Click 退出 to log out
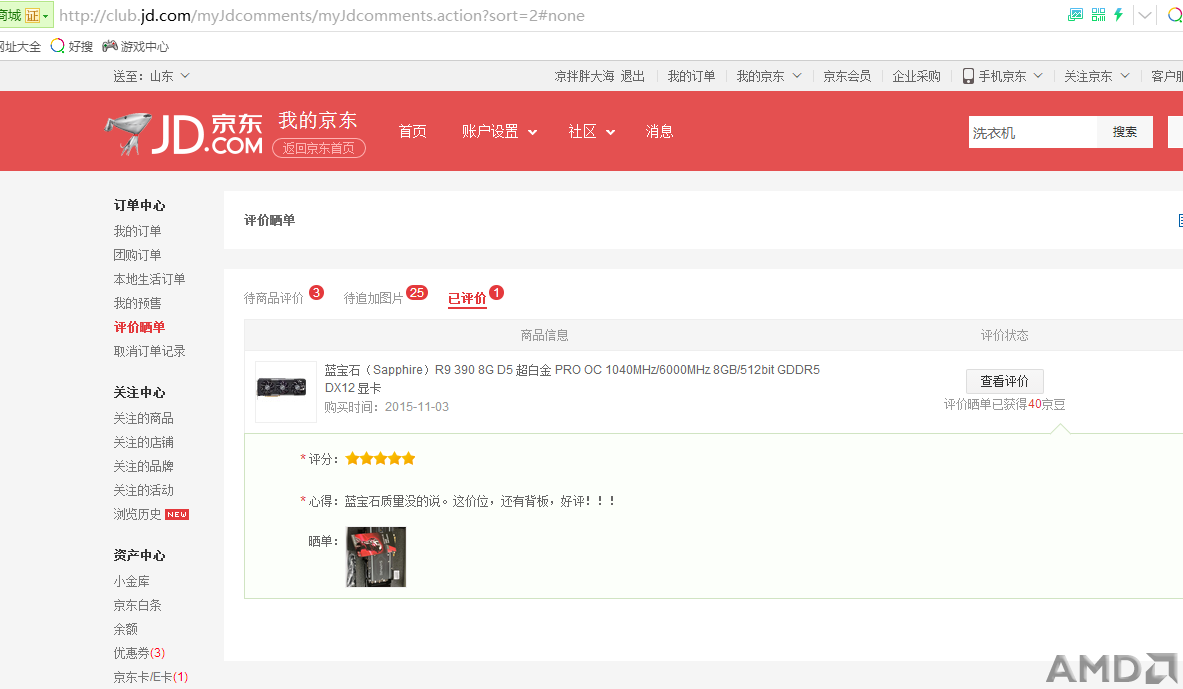The height and width of the screenshot is (689, 1183). 632,76
